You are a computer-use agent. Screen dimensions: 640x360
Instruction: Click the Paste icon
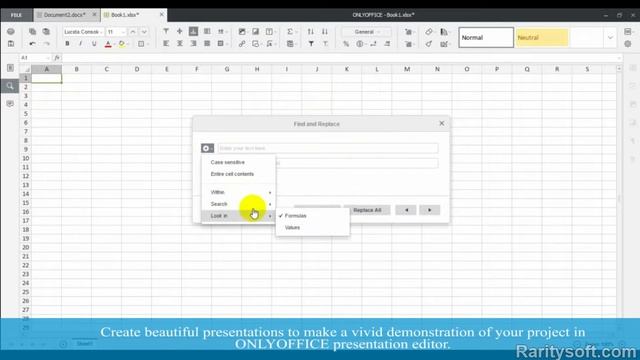(46, 31)
